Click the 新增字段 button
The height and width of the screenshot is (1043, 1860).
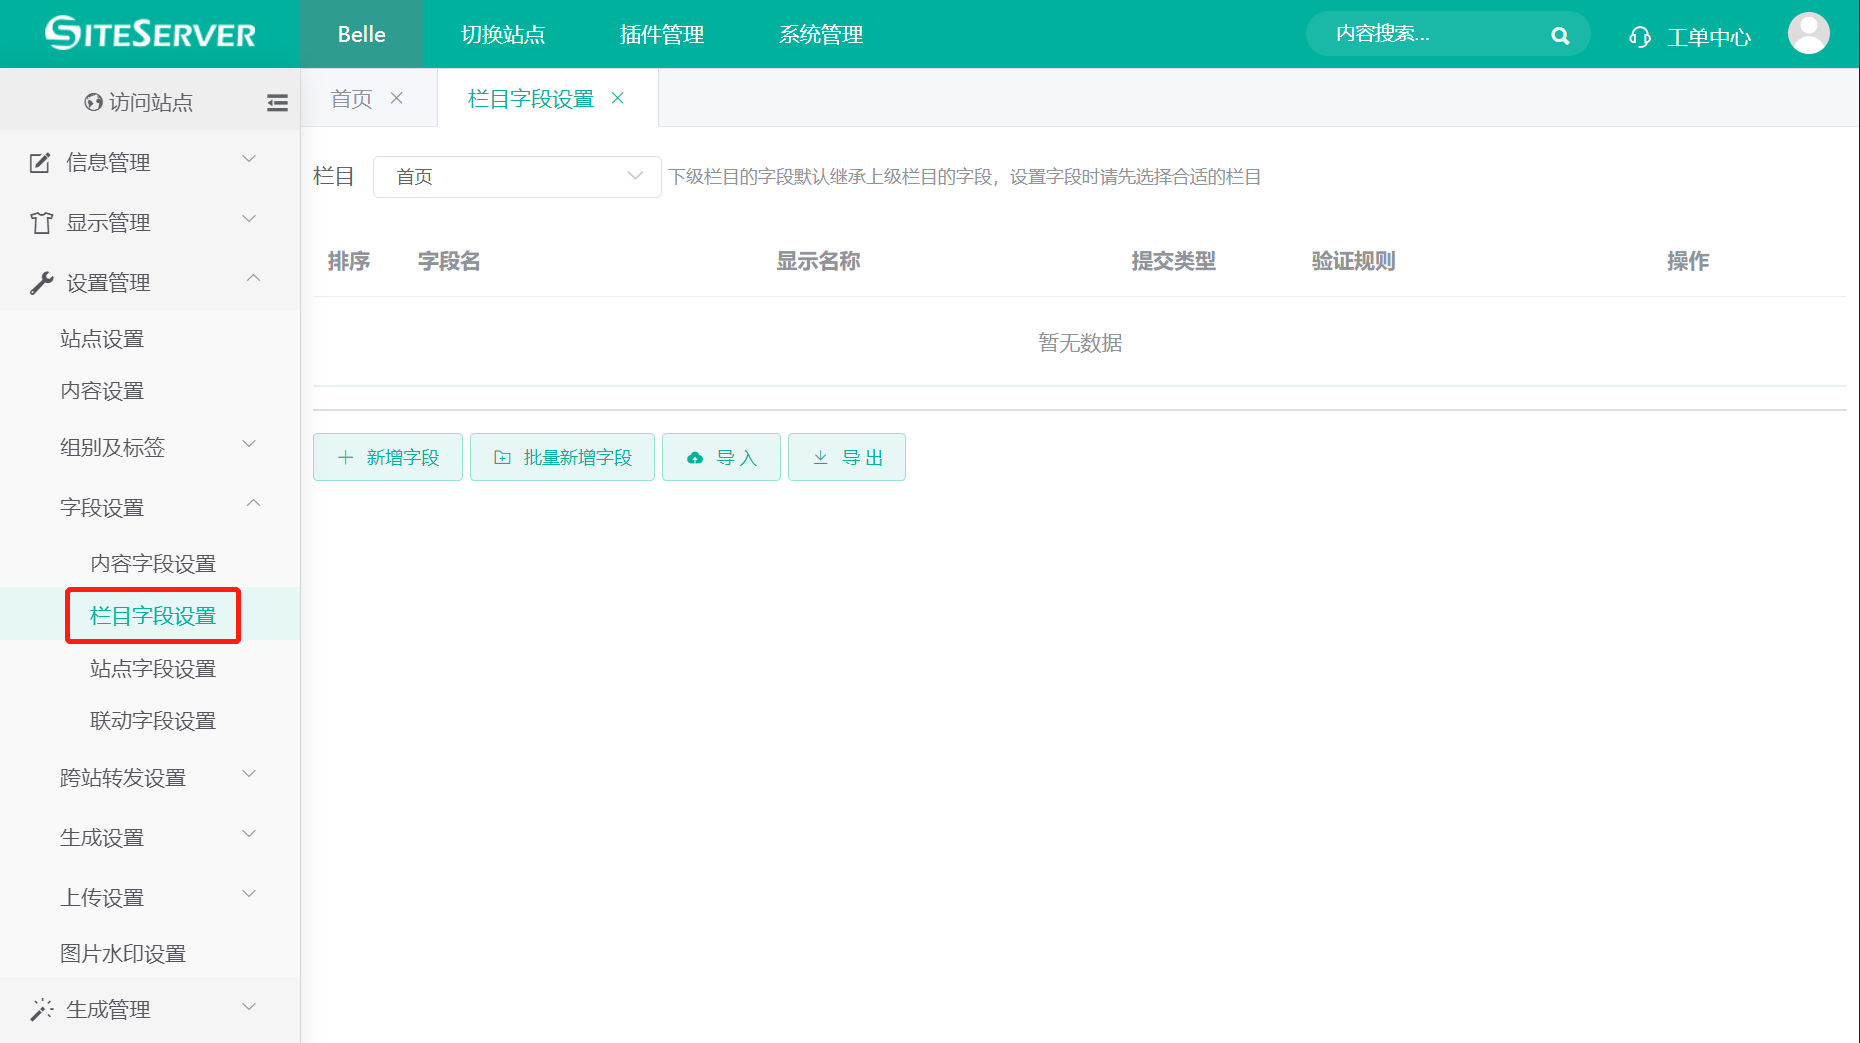pyautogui.click(x=388, y=456)
